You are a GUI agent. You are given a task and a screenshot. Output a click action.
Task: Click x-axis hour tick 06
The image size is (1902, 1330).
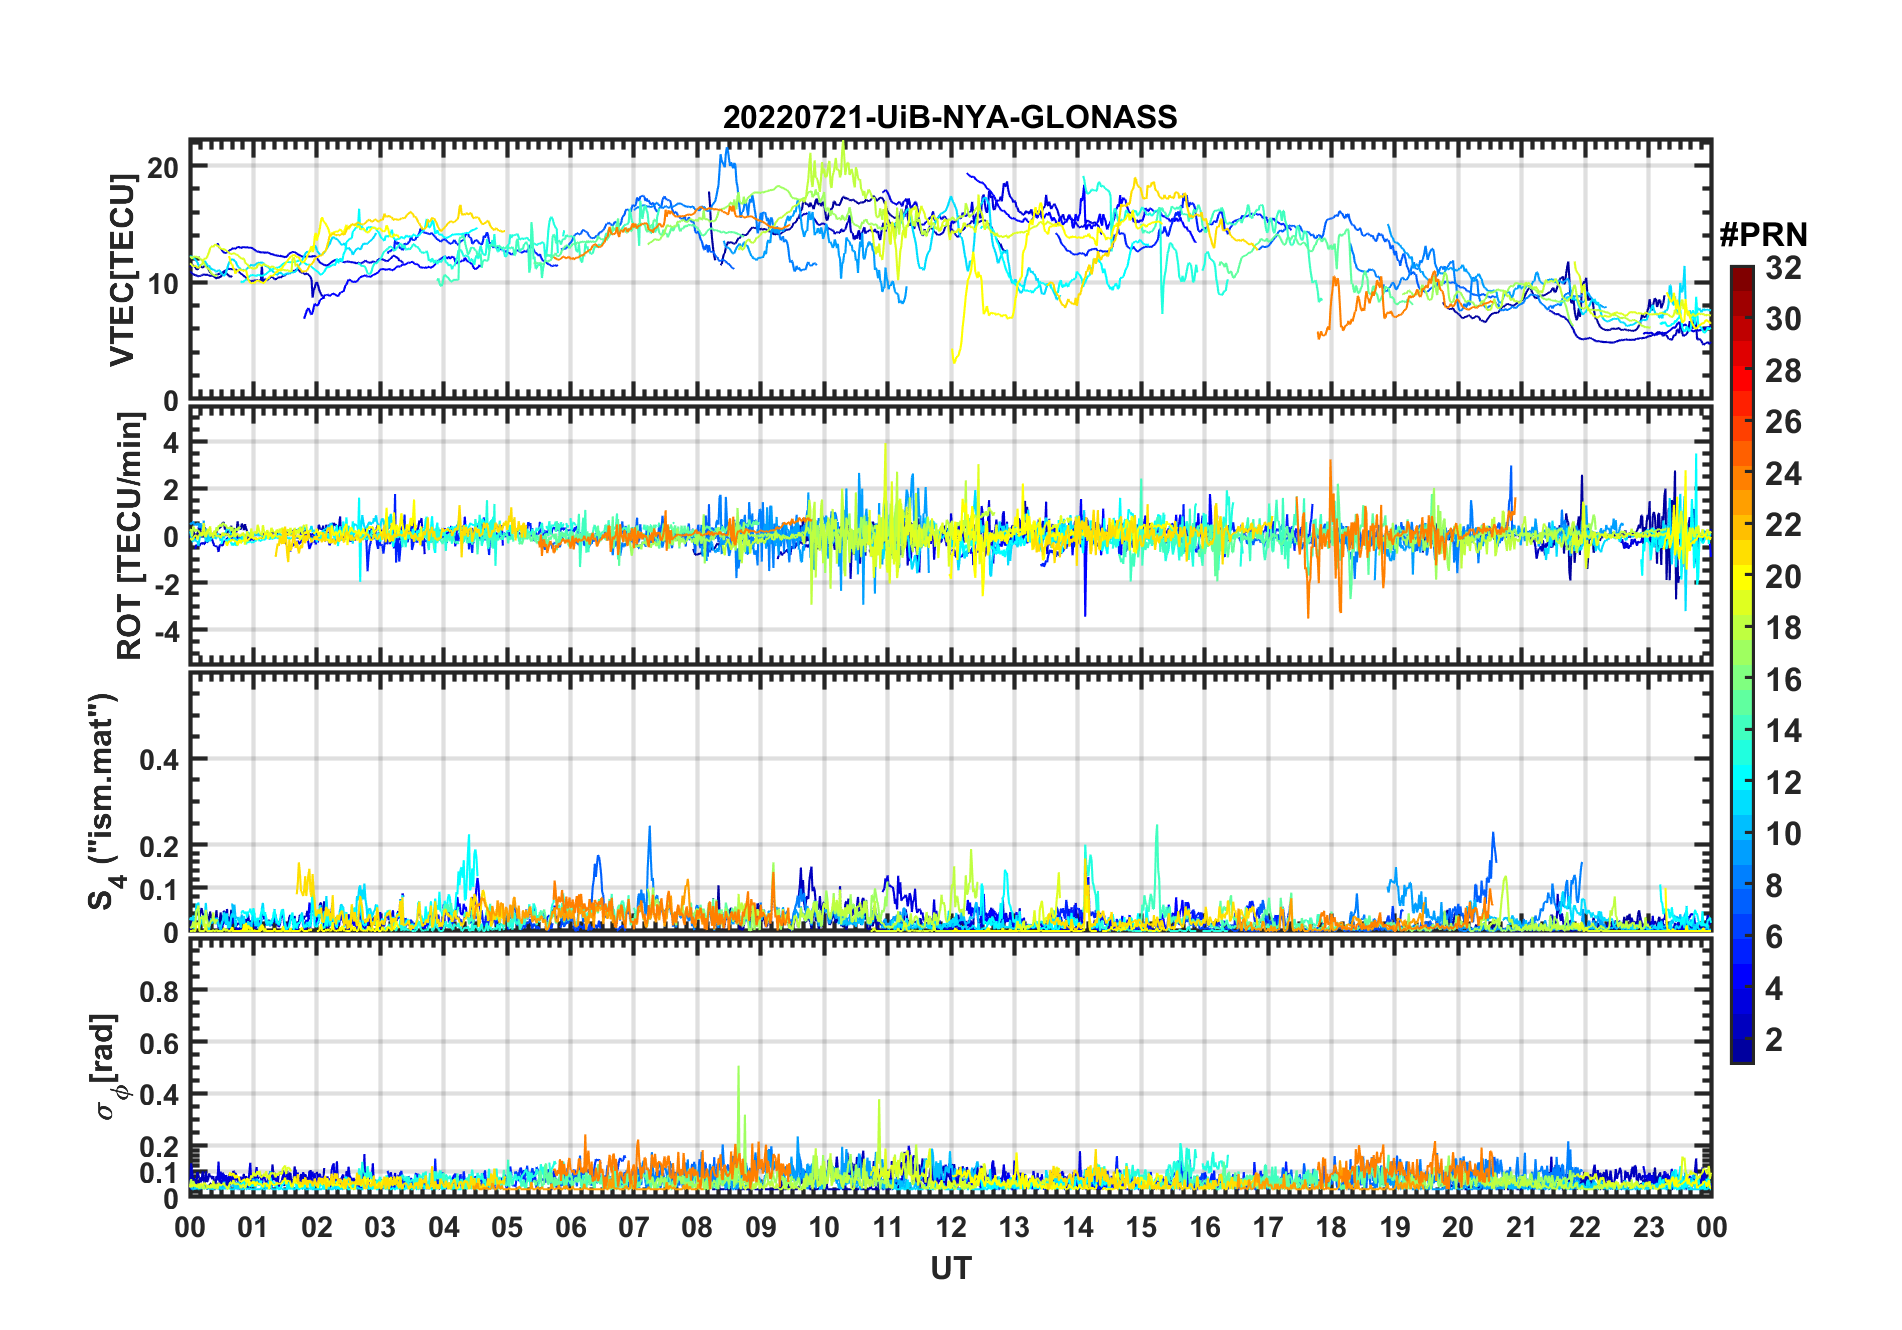coord(571,1227)
